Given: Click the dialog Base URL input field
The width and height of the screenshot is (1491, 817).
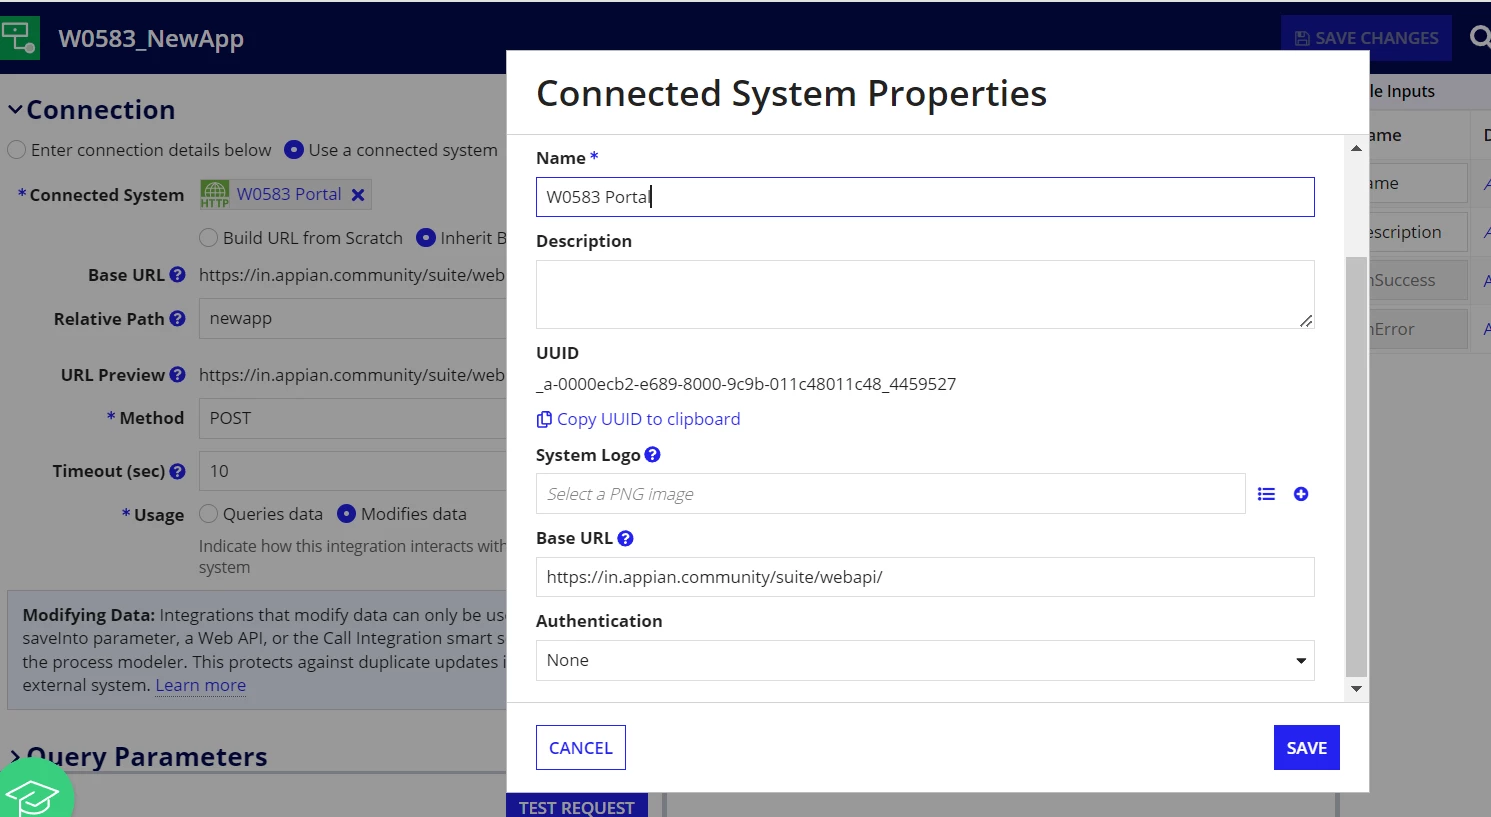Looking at the screenshot, I should tap(925, 577).
